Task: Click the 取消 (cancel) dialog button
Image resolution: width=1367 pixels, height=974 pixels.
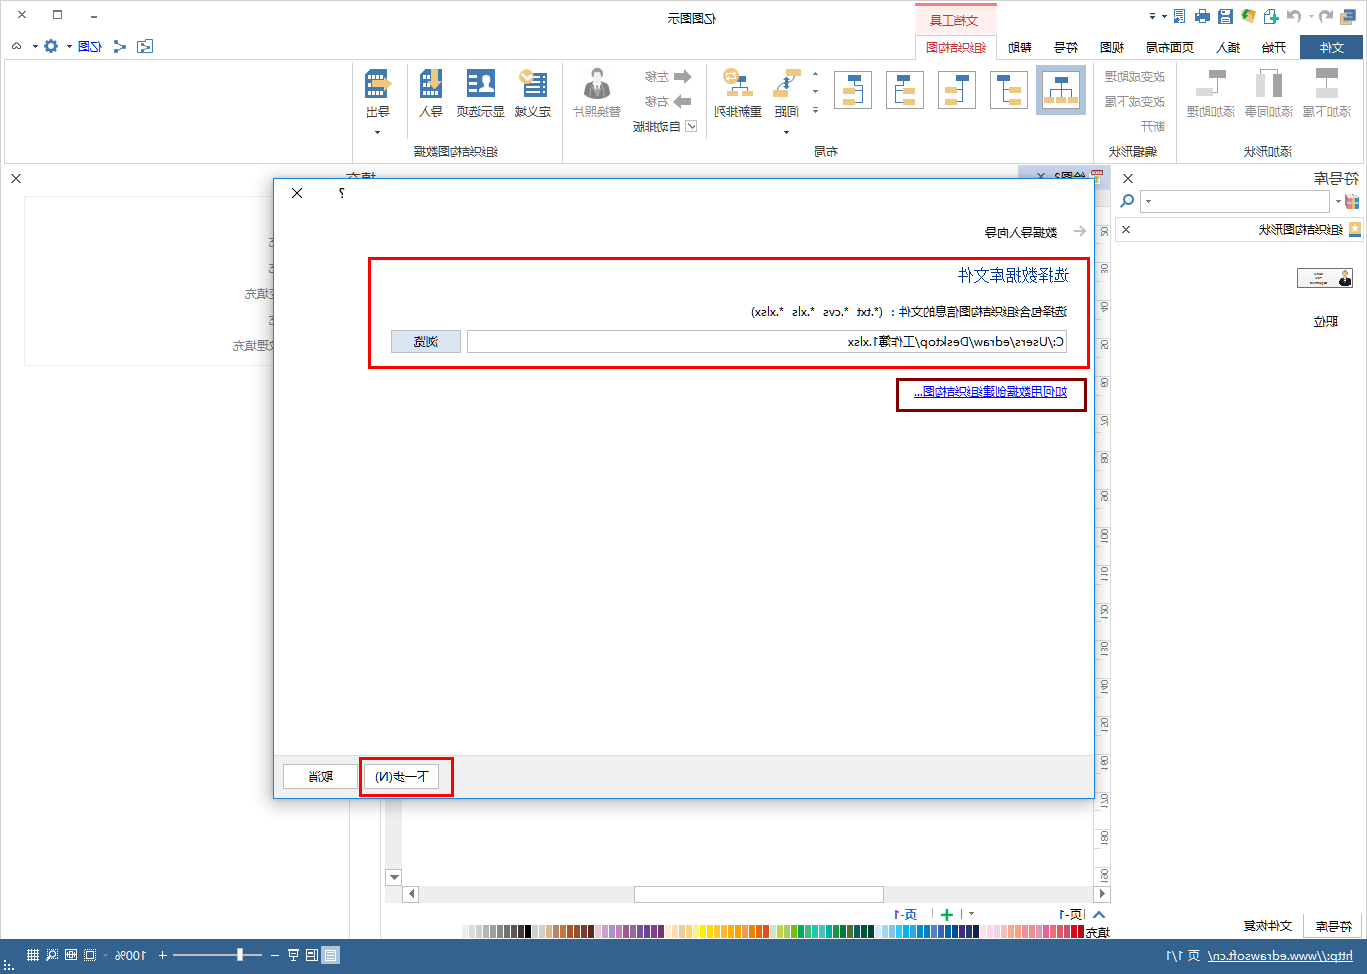Action: (321, 777)
